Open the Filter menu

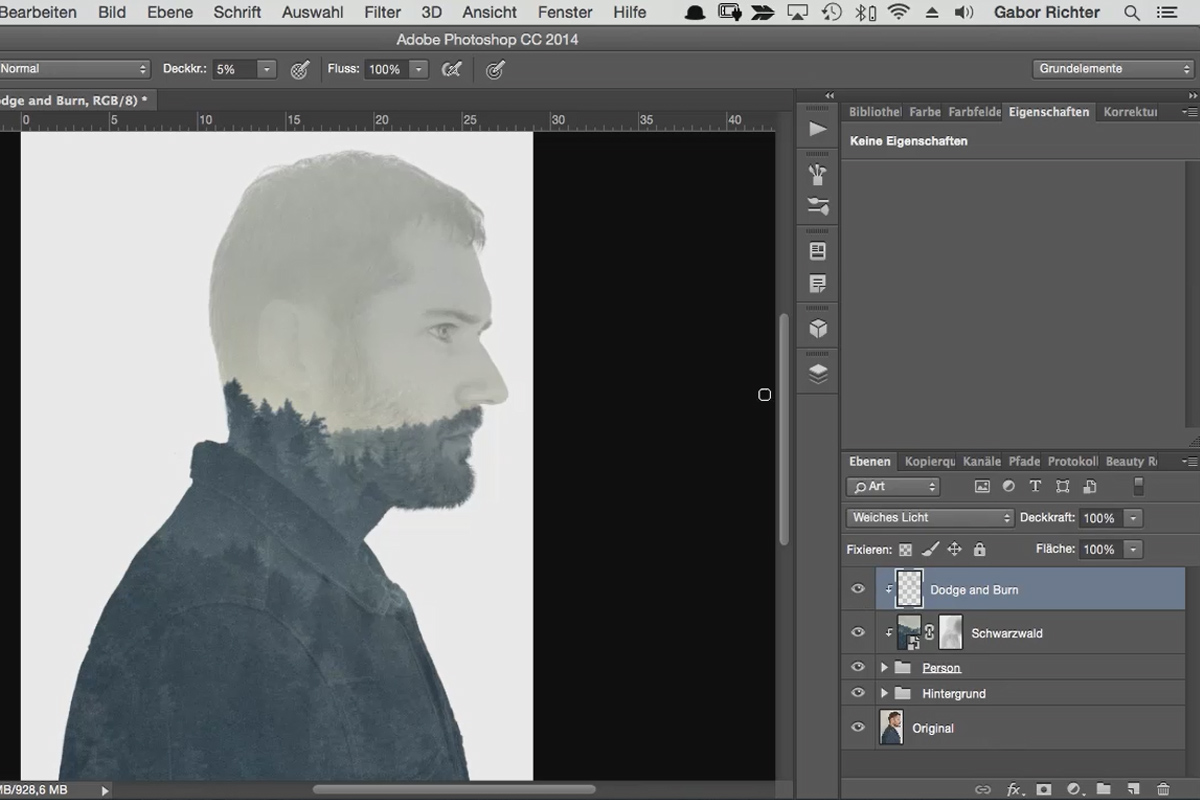pyautogui.click(x=383, y=12)
